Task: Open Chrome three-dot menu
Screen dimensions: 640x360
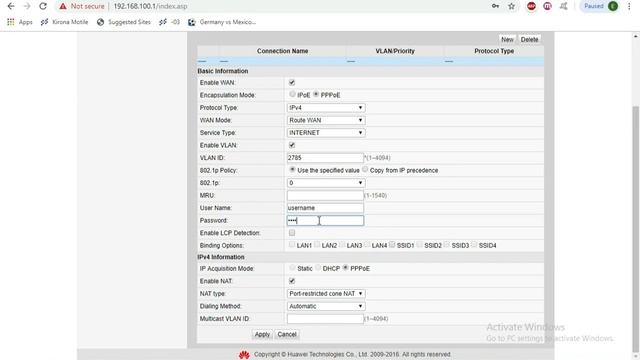Action: (629, 6)
